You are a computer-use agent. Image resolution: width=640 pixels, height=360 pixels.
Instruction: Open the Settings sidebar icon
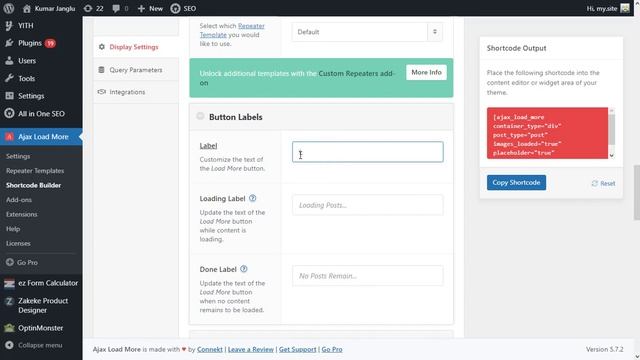[x=9, y=96]
